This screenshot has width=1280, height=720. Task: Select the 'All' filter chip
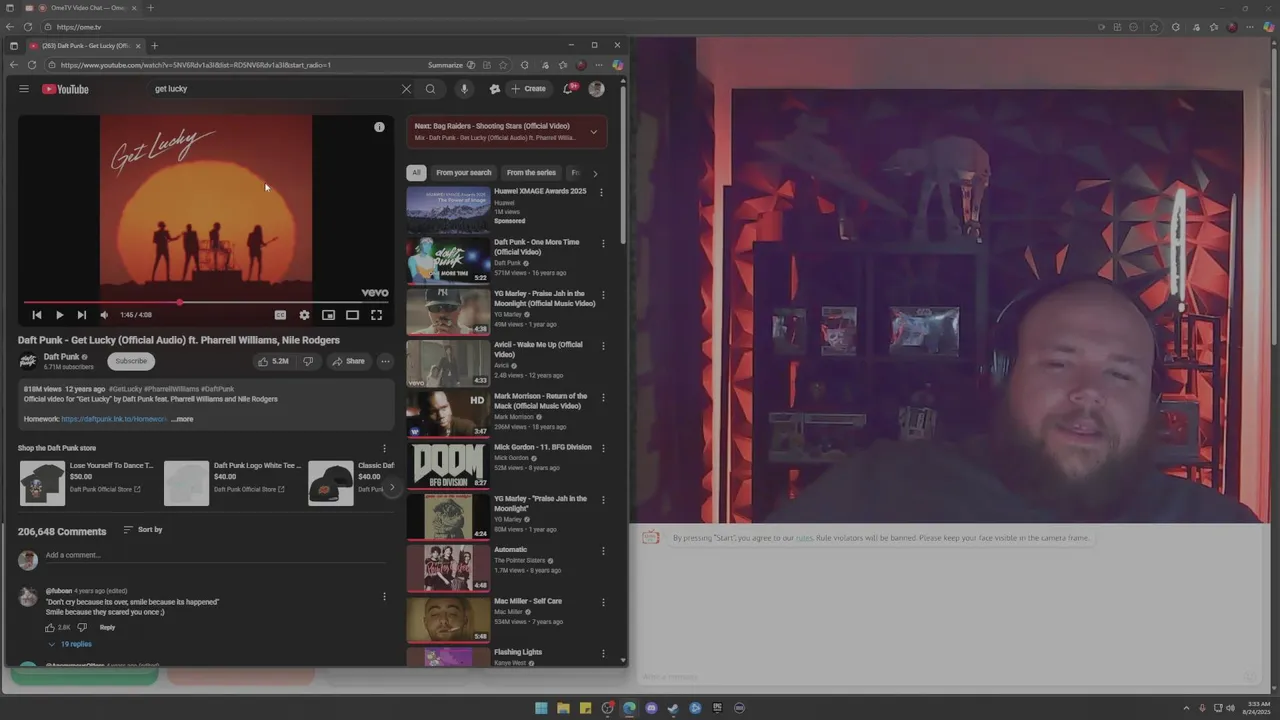tap(416, 173)
